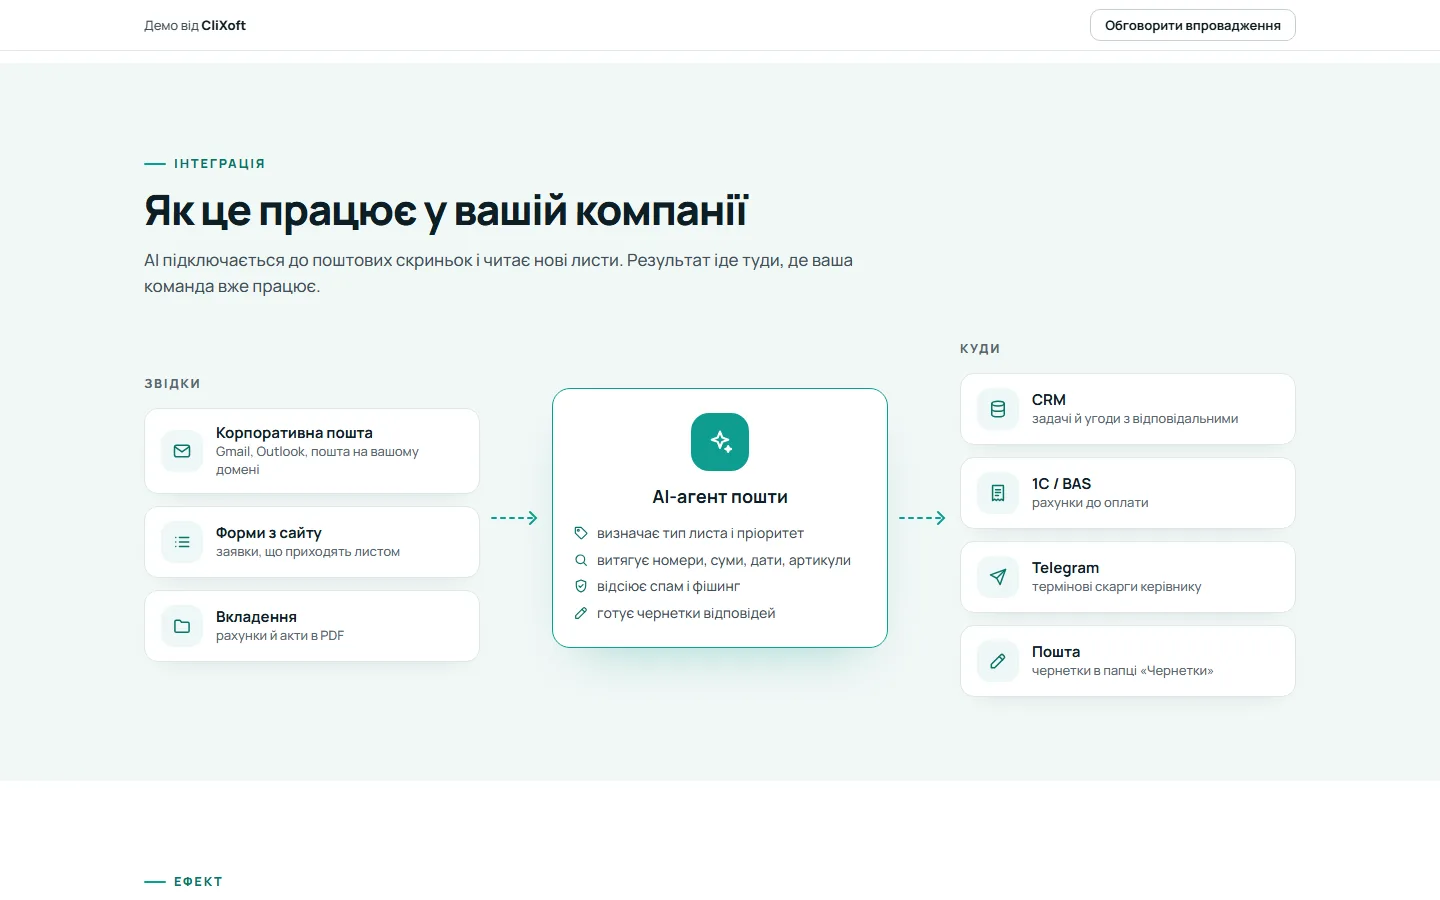Click text 'термінові скарги керівнику'
The height and width of the screenshot is (900, 1440).
coord(1117,587)
